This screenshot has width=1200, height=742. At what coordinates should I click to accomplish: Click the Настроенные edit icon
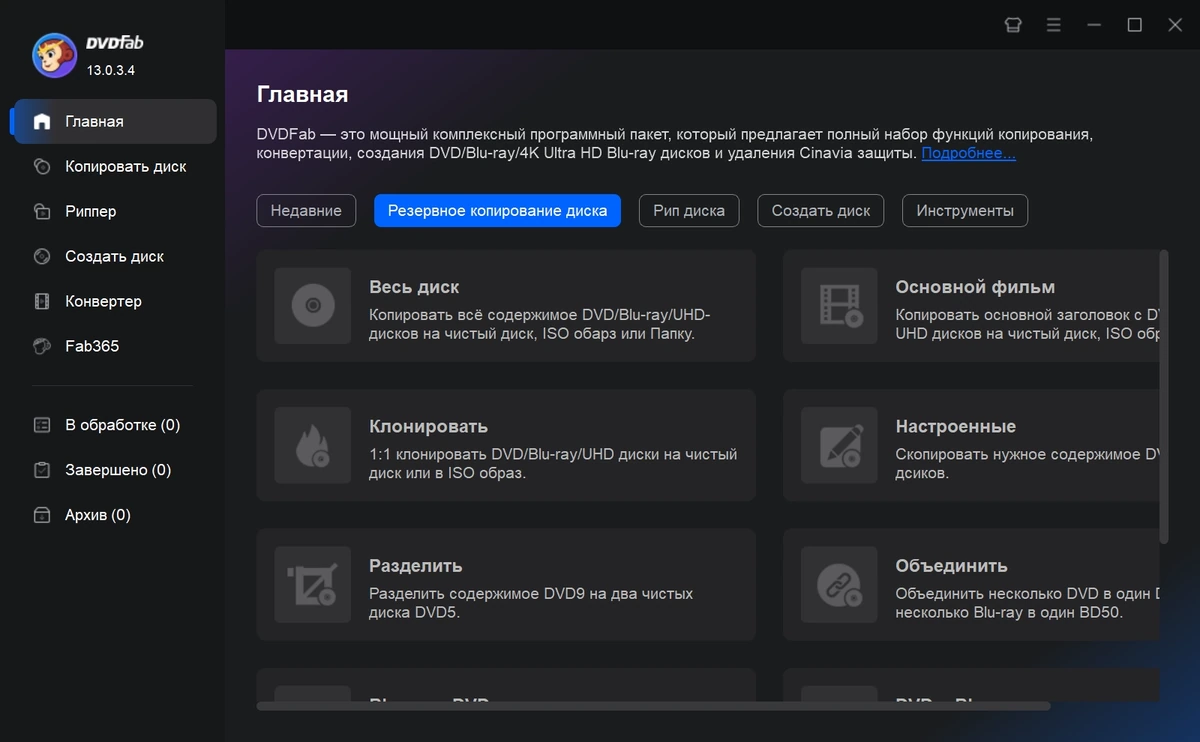click(840, 445)
